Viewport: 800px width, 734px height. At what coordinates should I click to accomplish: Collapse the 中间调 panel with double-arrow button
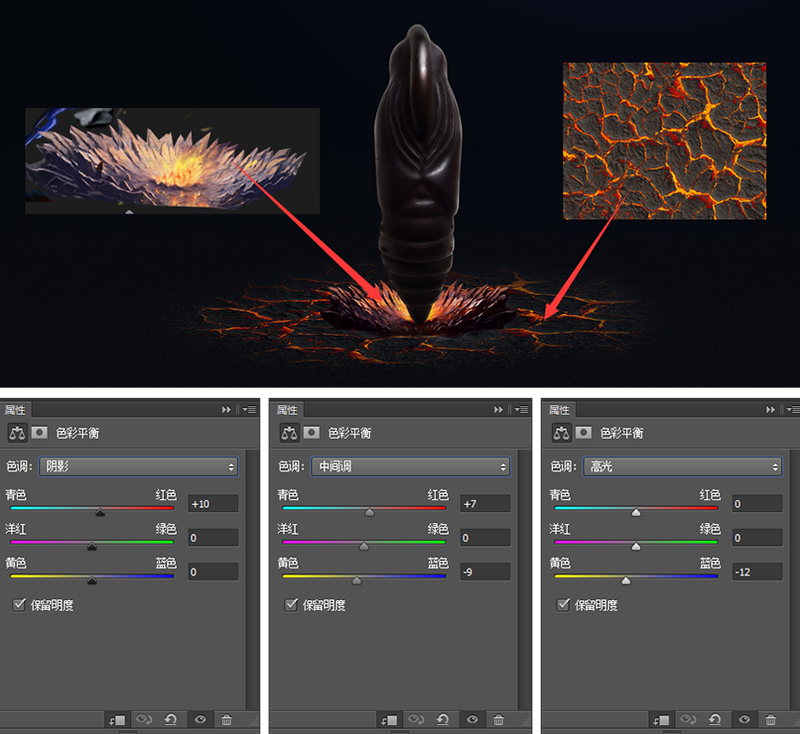pos(498,410)
